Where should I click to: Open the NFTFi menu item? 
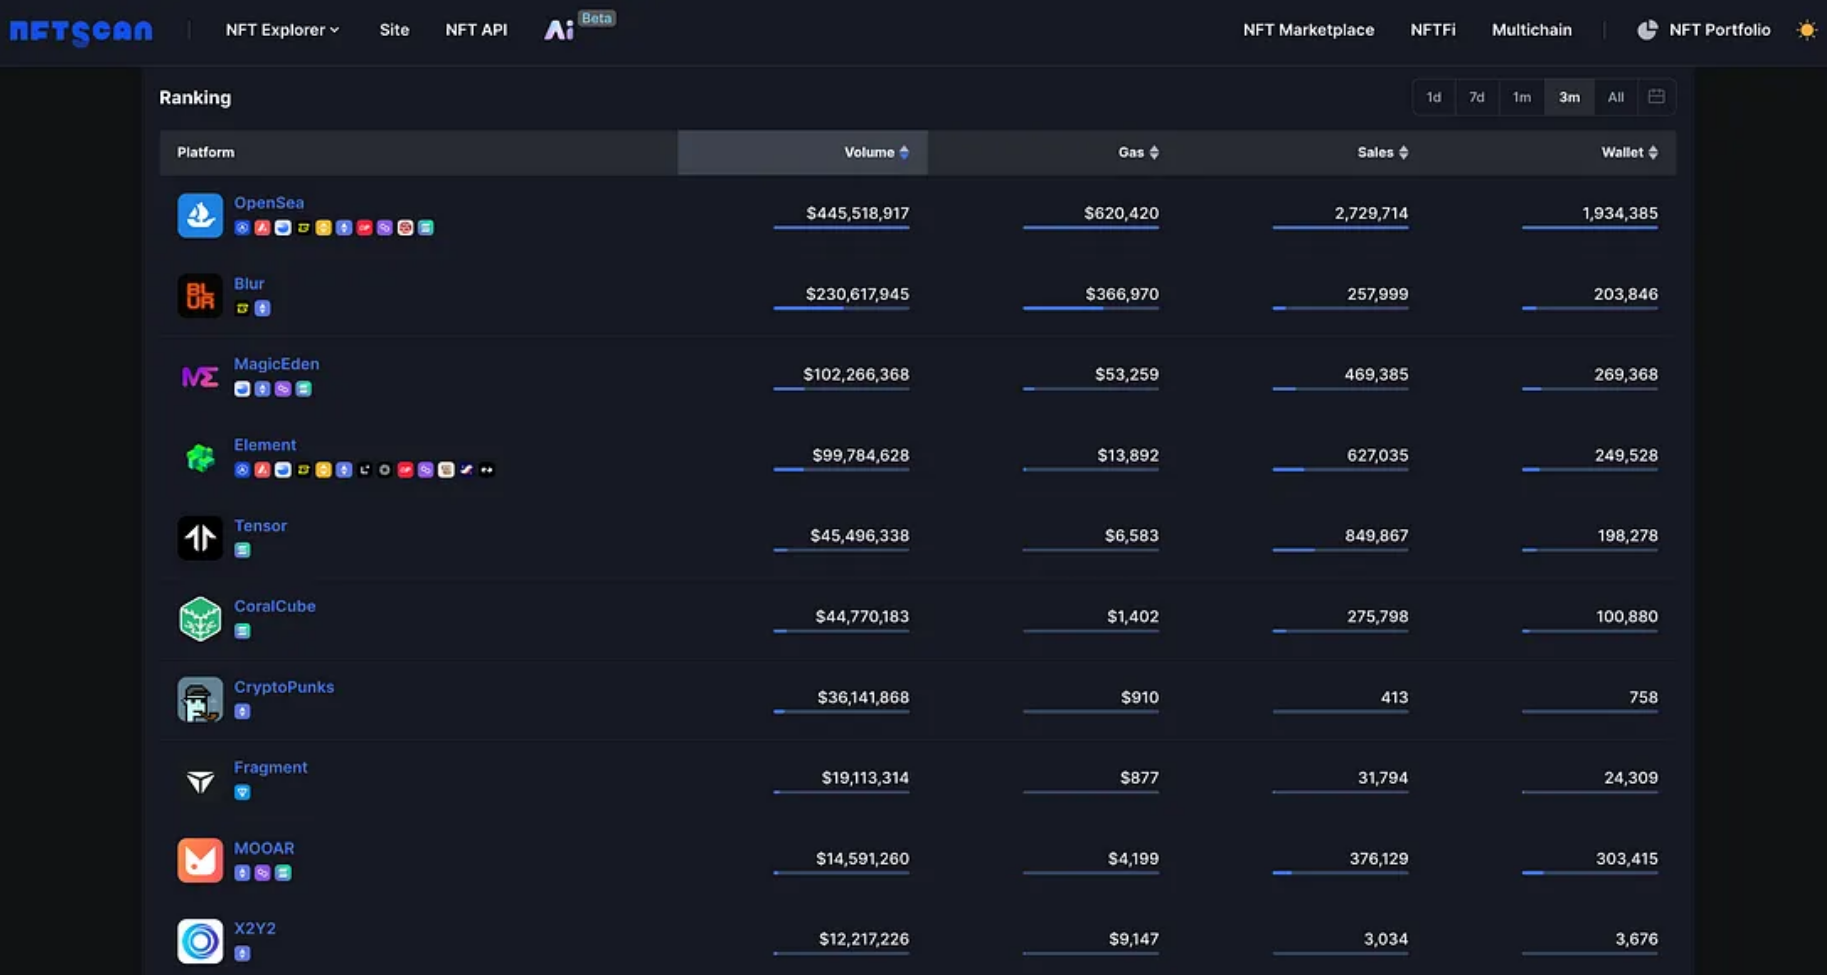[1433, 30]
